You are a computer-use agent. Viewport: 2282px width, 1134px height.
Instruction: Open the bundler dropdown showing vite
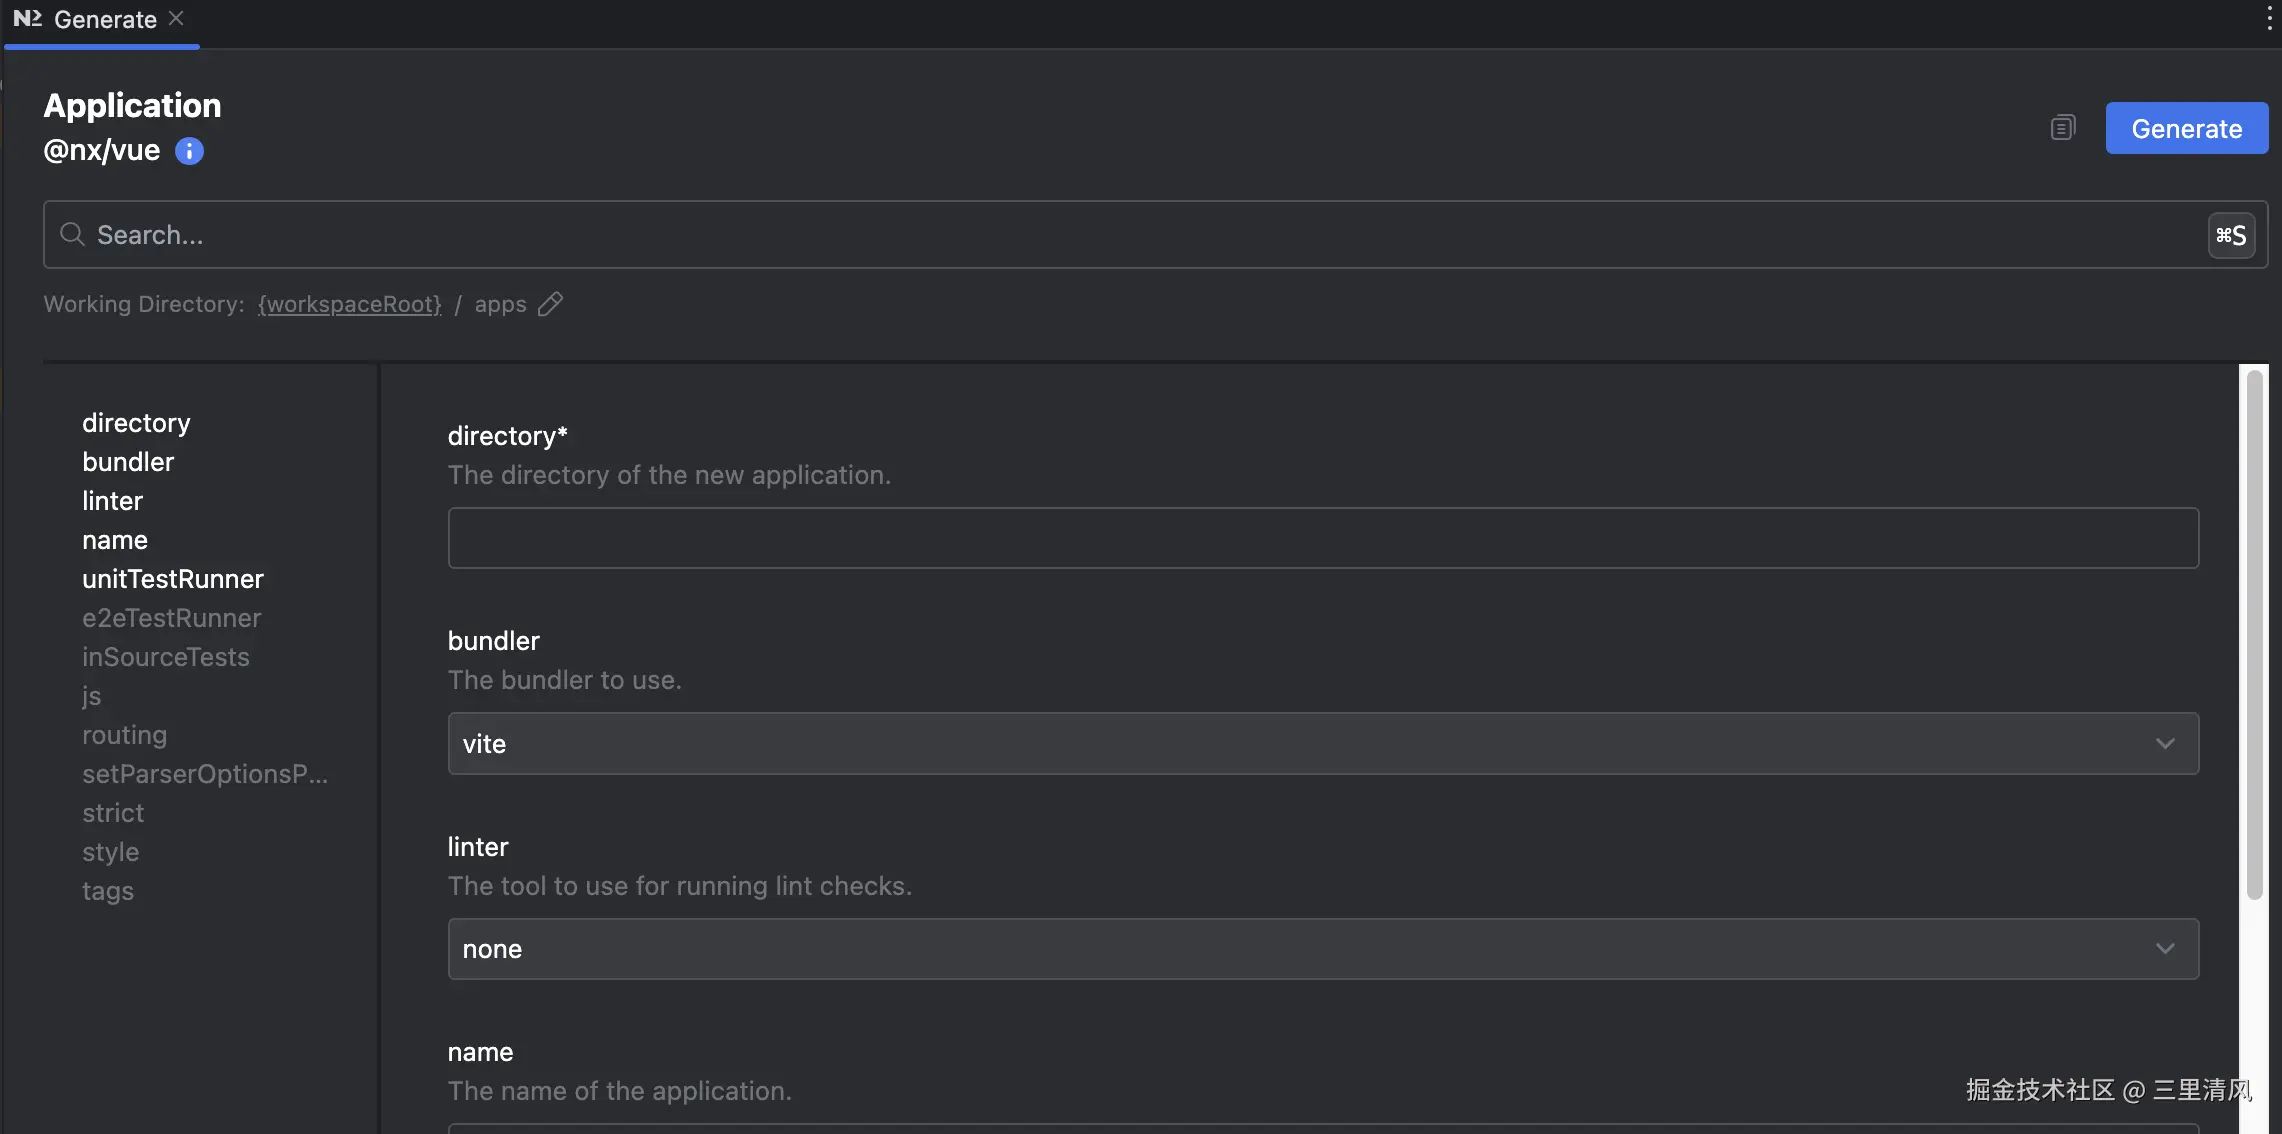pyautogui.click(x=1322, y=743)
